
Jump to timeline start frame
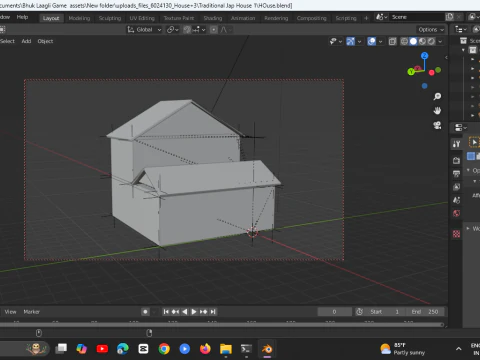pos(166,312)
